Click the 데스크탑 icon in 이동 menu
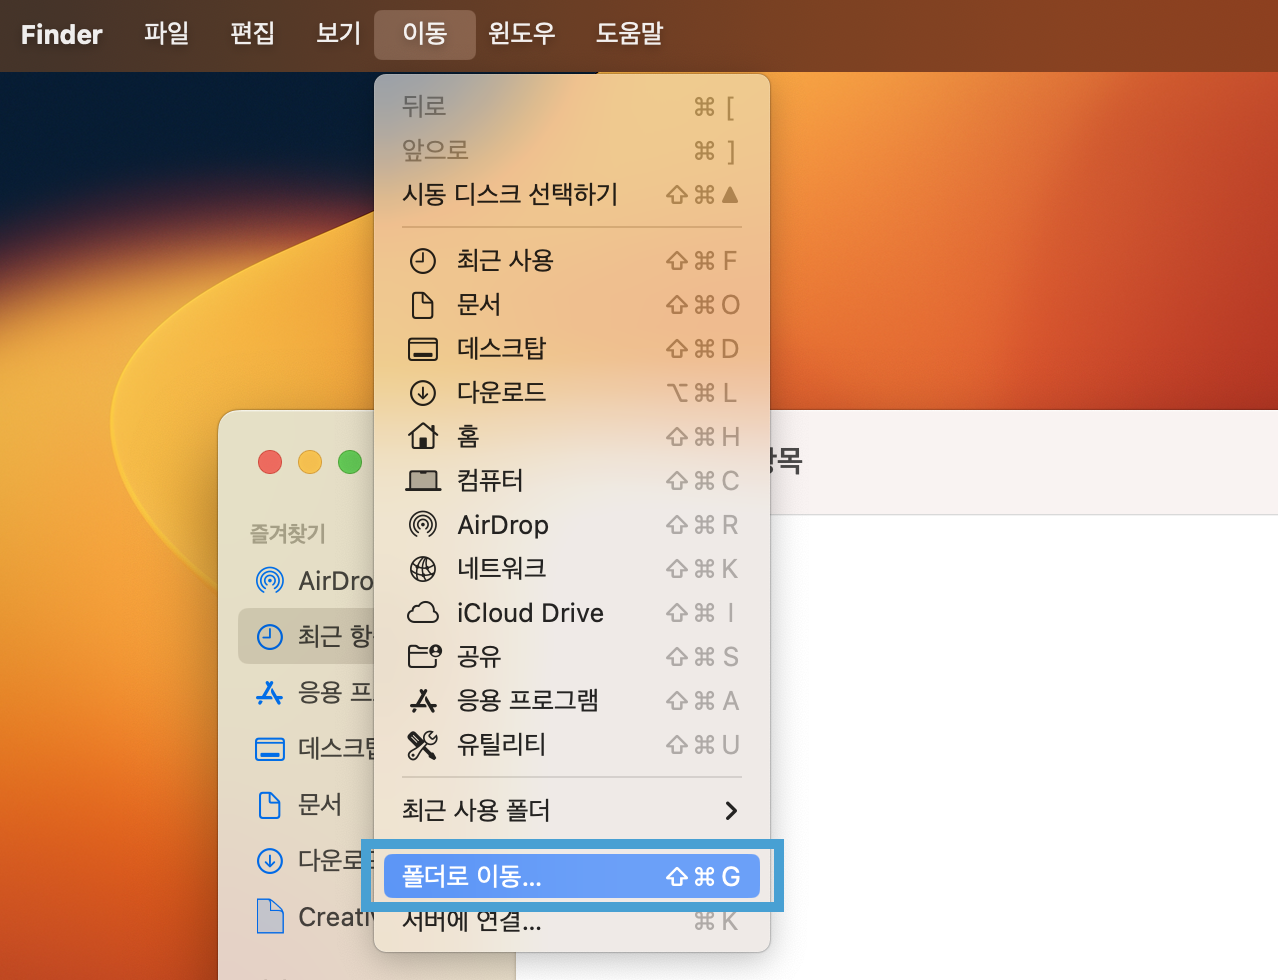Screen dimensions: 1278x980 423,349
